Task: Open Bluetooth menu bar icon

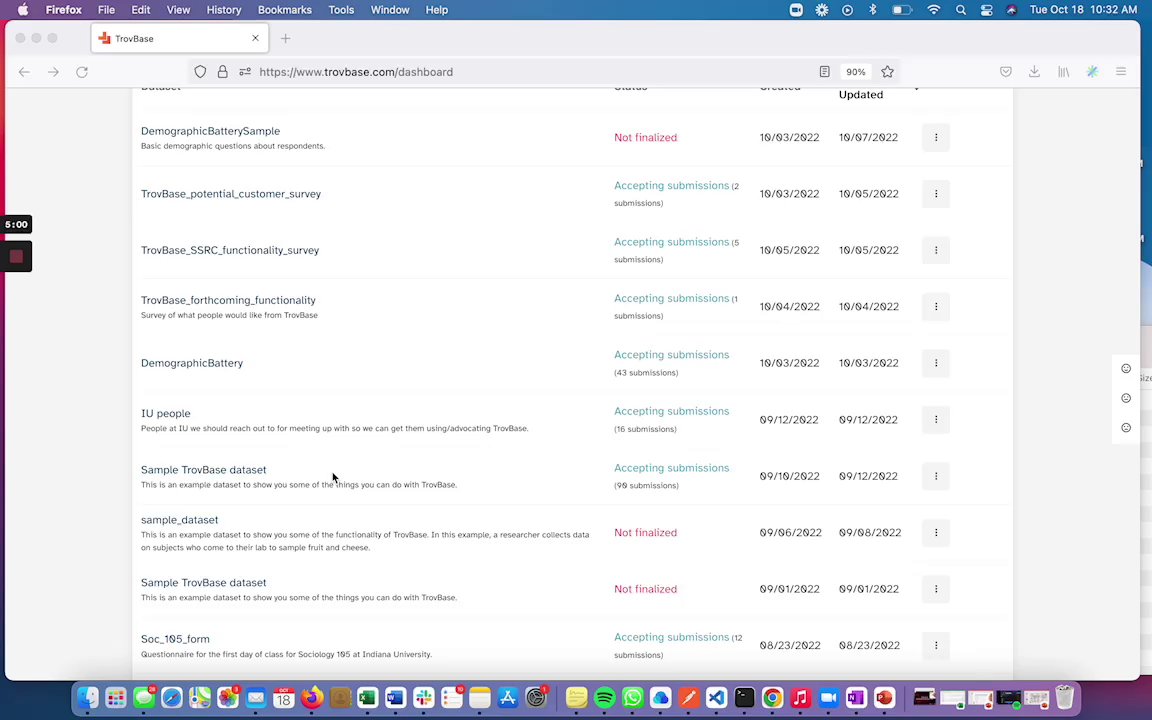Action: tap(873, 10)
